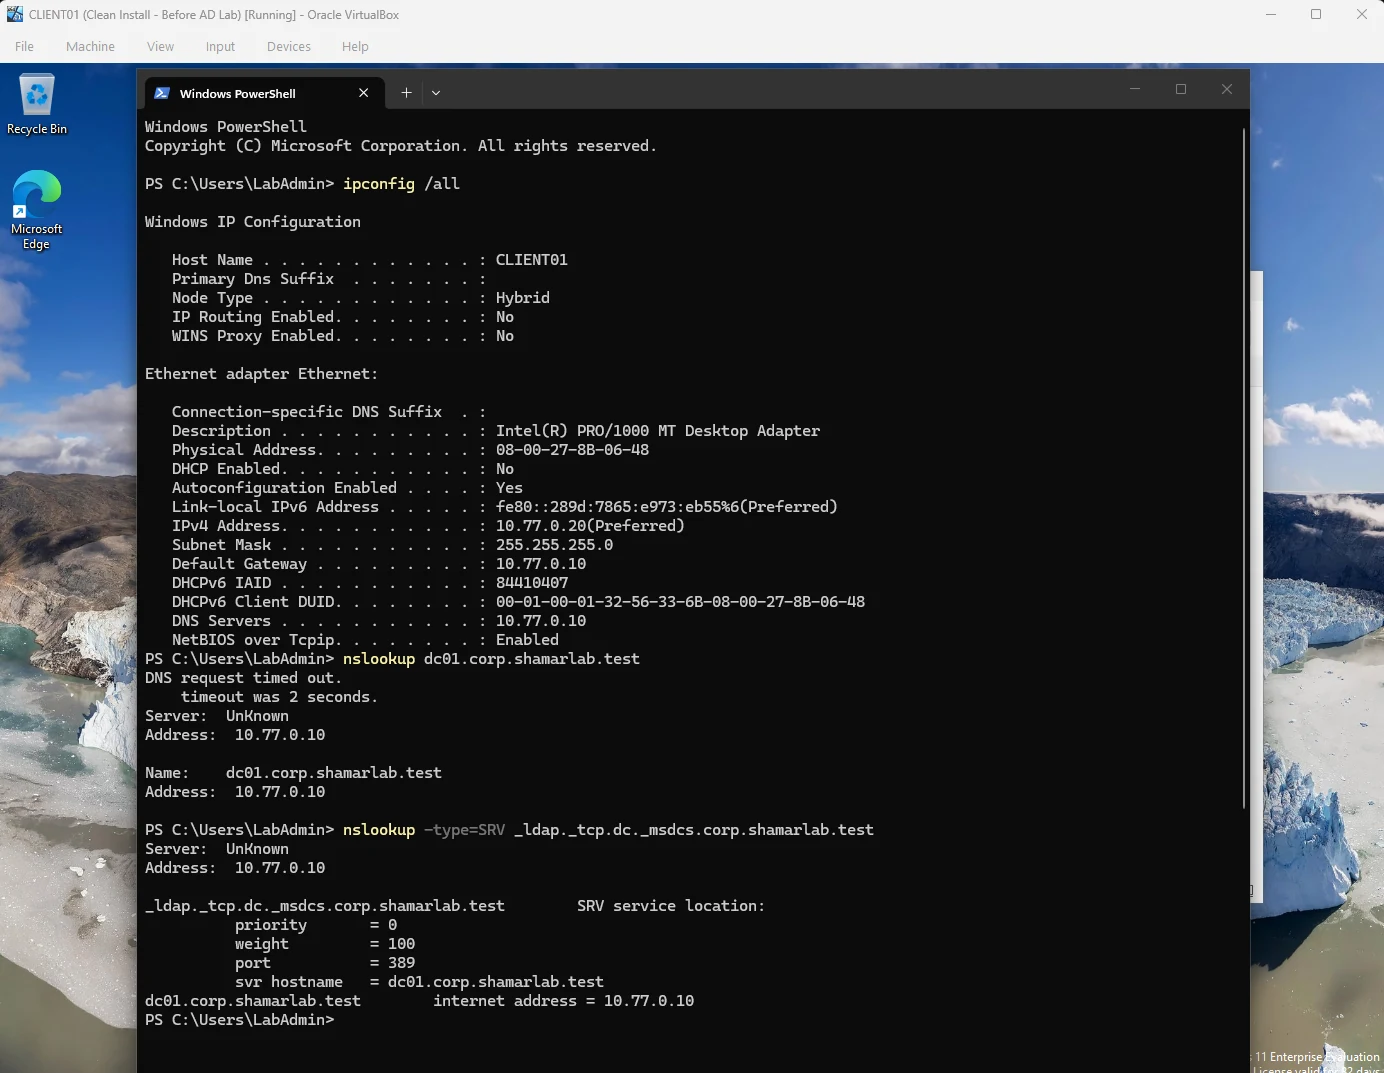This screenshot has width=1384, height=1073.
Task: Close the Windows PowerShell tab
Action: (x=363, y=93)
